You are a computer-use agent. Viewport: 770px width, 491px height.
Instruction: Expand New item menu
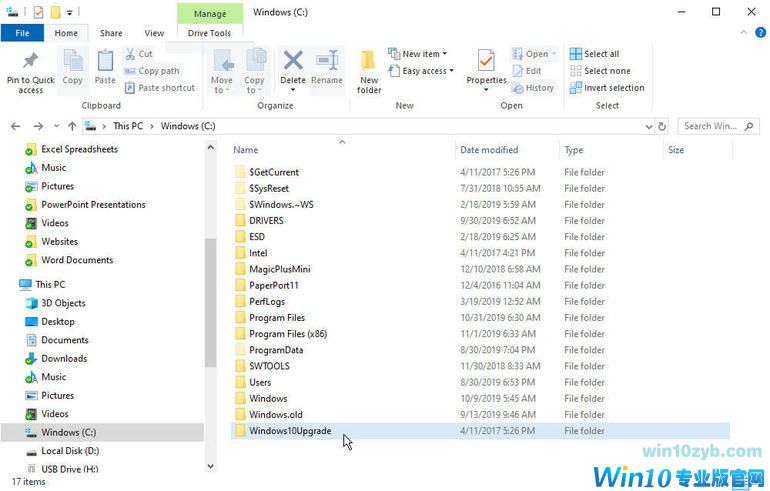pos(444,54)
